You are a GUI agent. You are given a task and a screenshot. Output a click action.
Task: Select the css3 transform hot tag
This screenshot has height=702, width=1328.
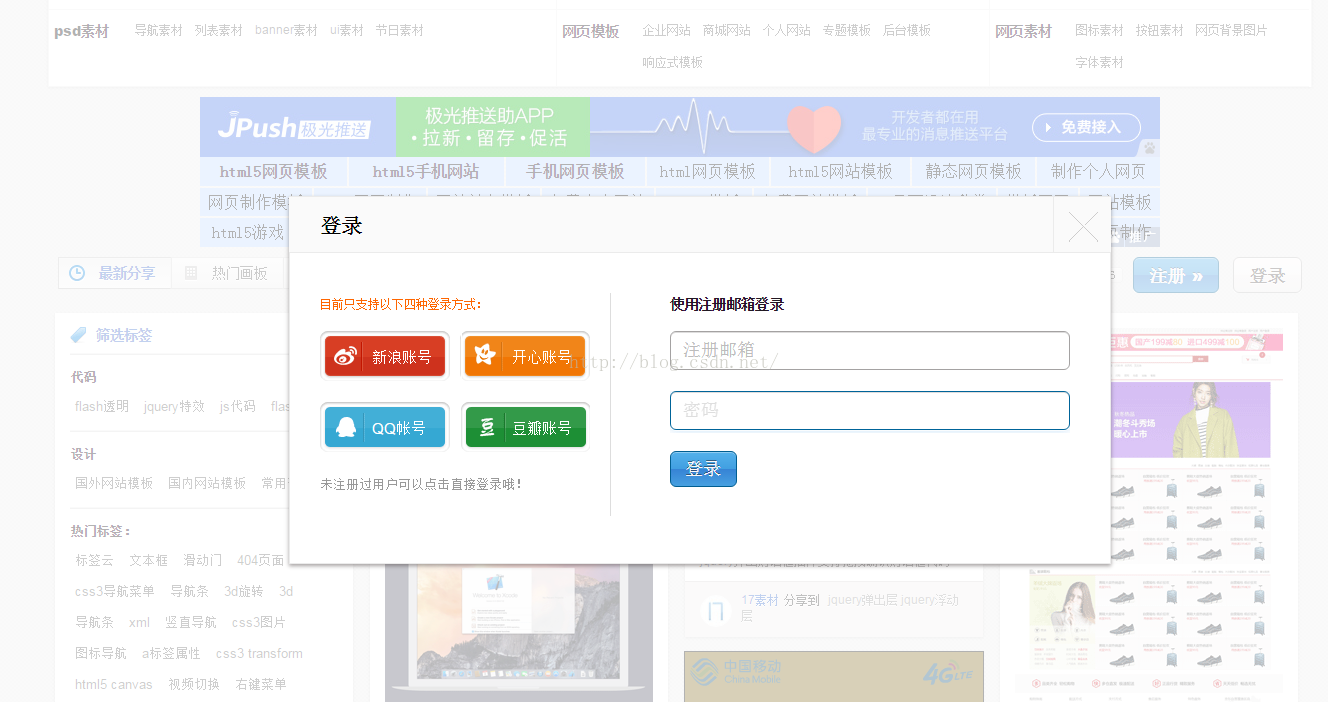259,653
